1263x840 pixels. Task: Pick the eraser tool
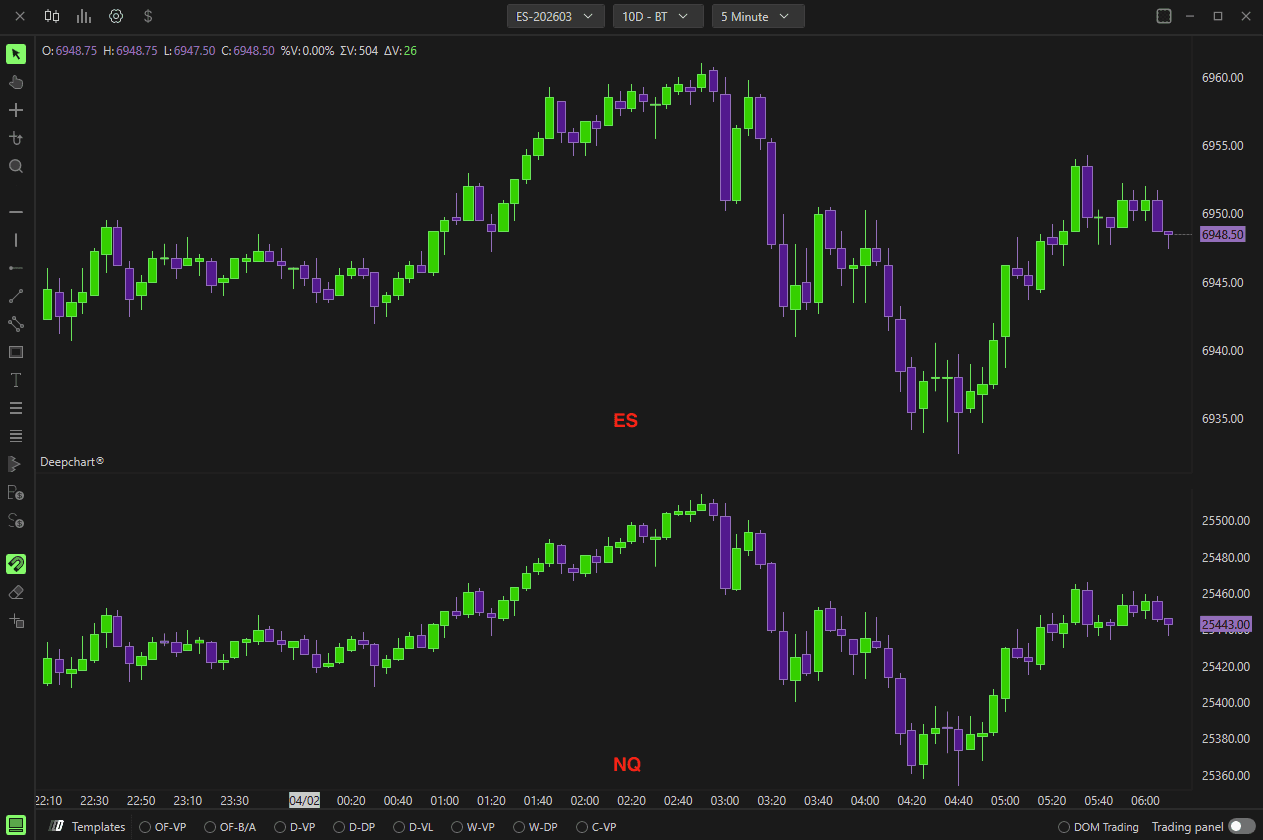coord(15,592)
